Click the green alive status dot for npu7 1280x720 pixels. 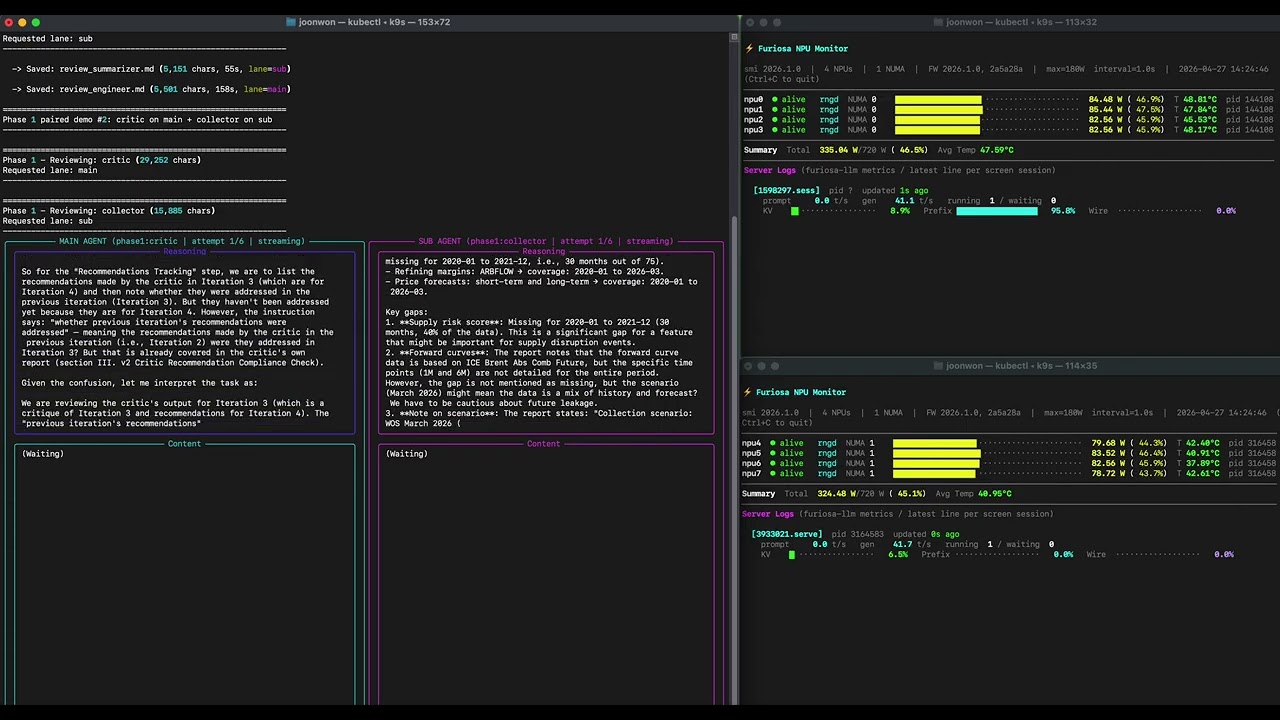pyautogui.click(x=772, y=473)
